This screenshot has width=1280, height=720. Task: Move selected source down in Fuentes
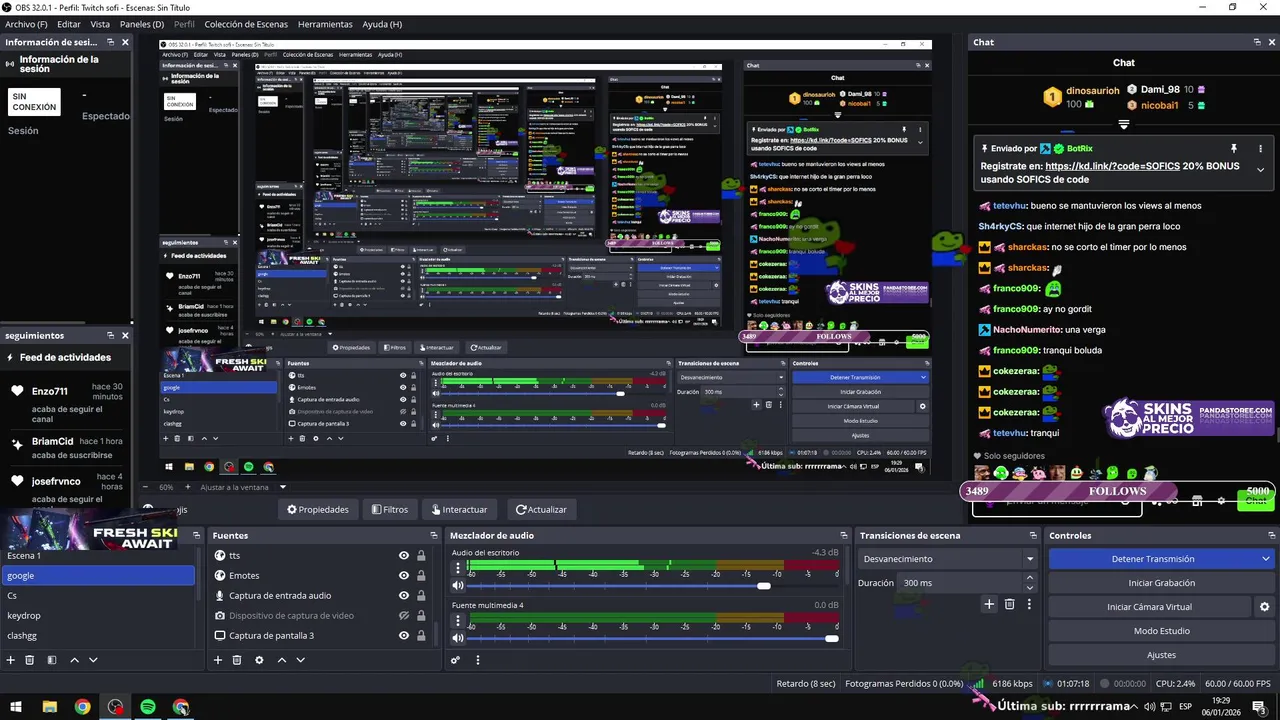pos(300,660)
